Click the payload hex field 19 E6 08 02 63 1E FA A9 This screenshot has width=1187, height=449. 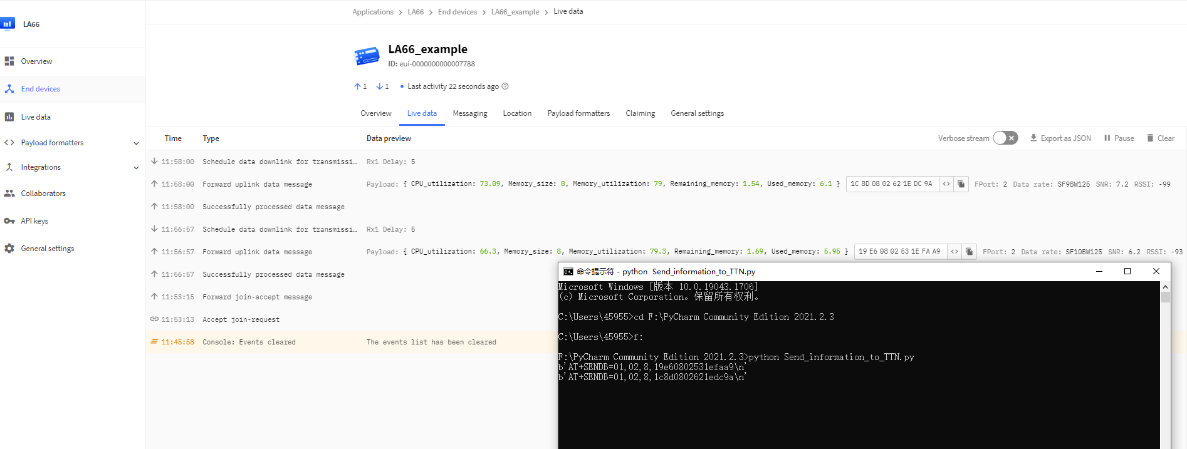coord(900,251)
